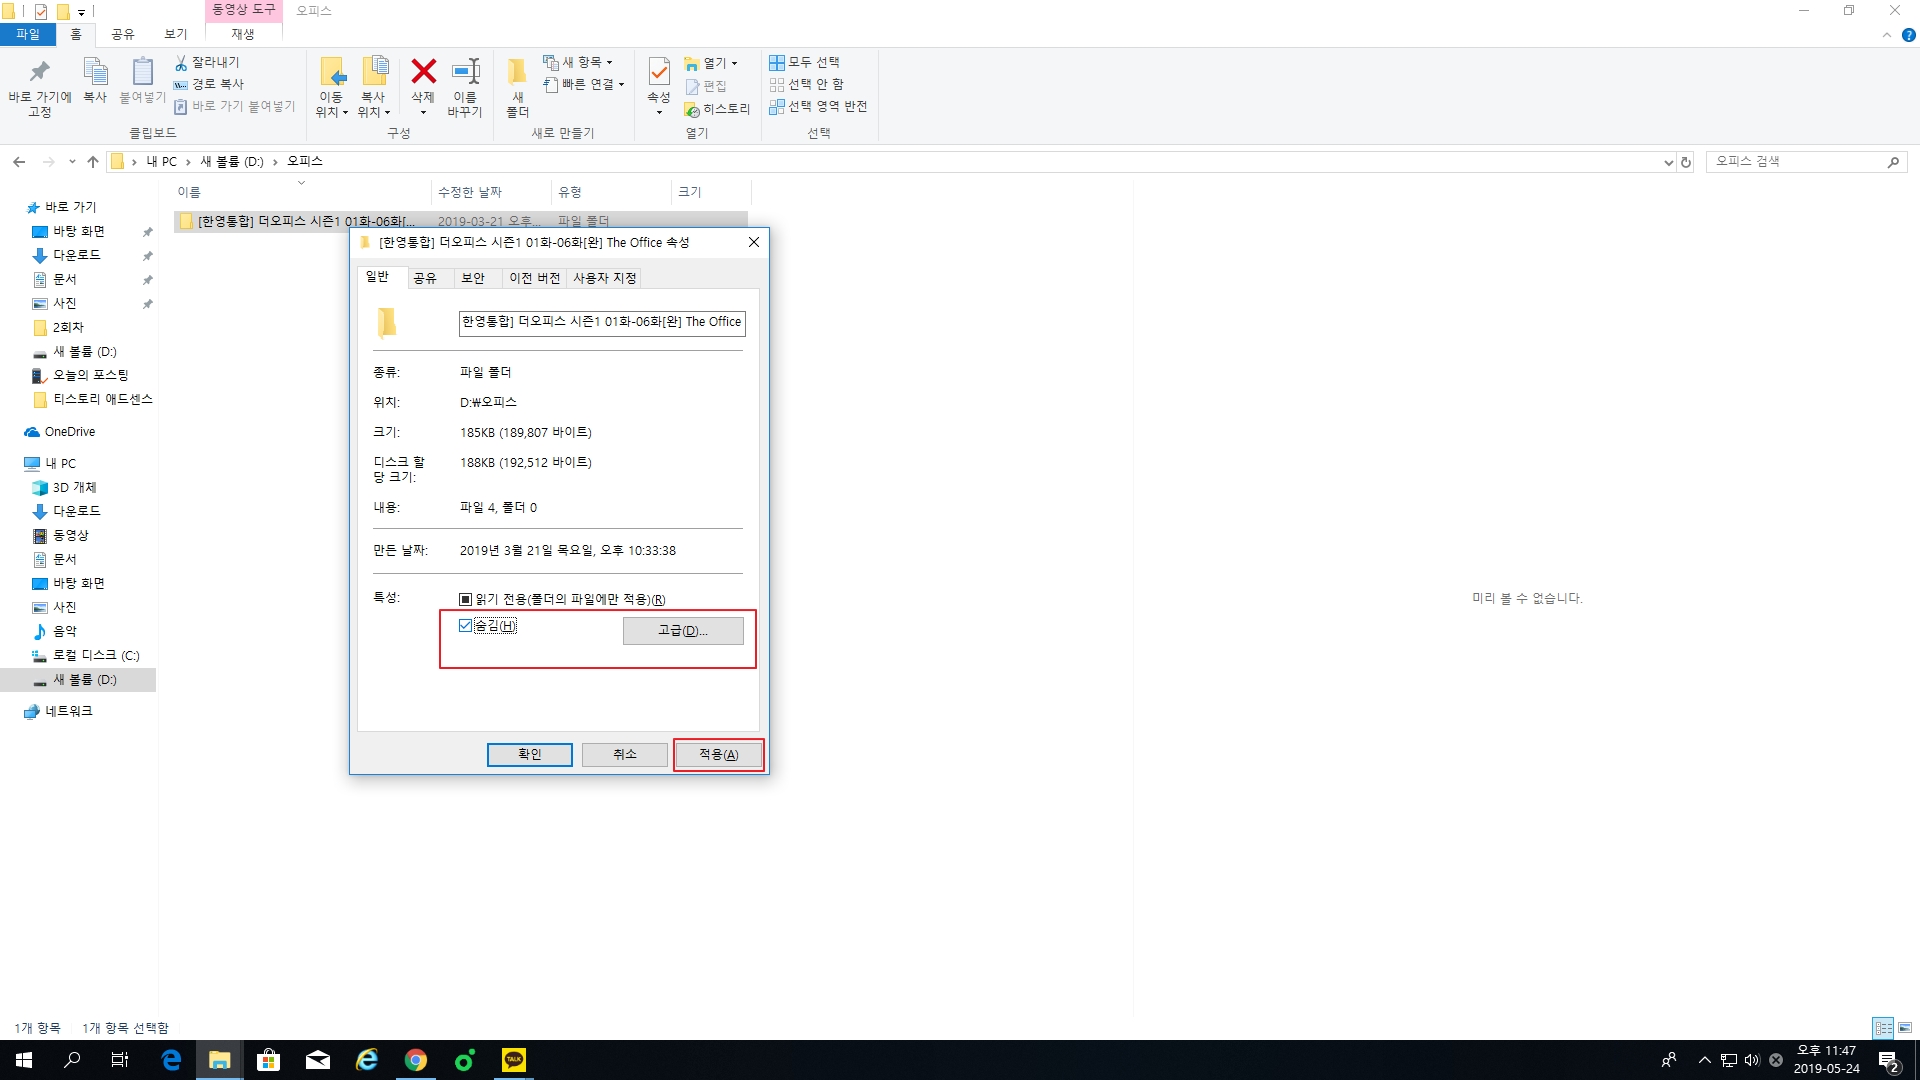Switch to the Security (보안) tab
1920x1080 pixels.
click(473, 278)
